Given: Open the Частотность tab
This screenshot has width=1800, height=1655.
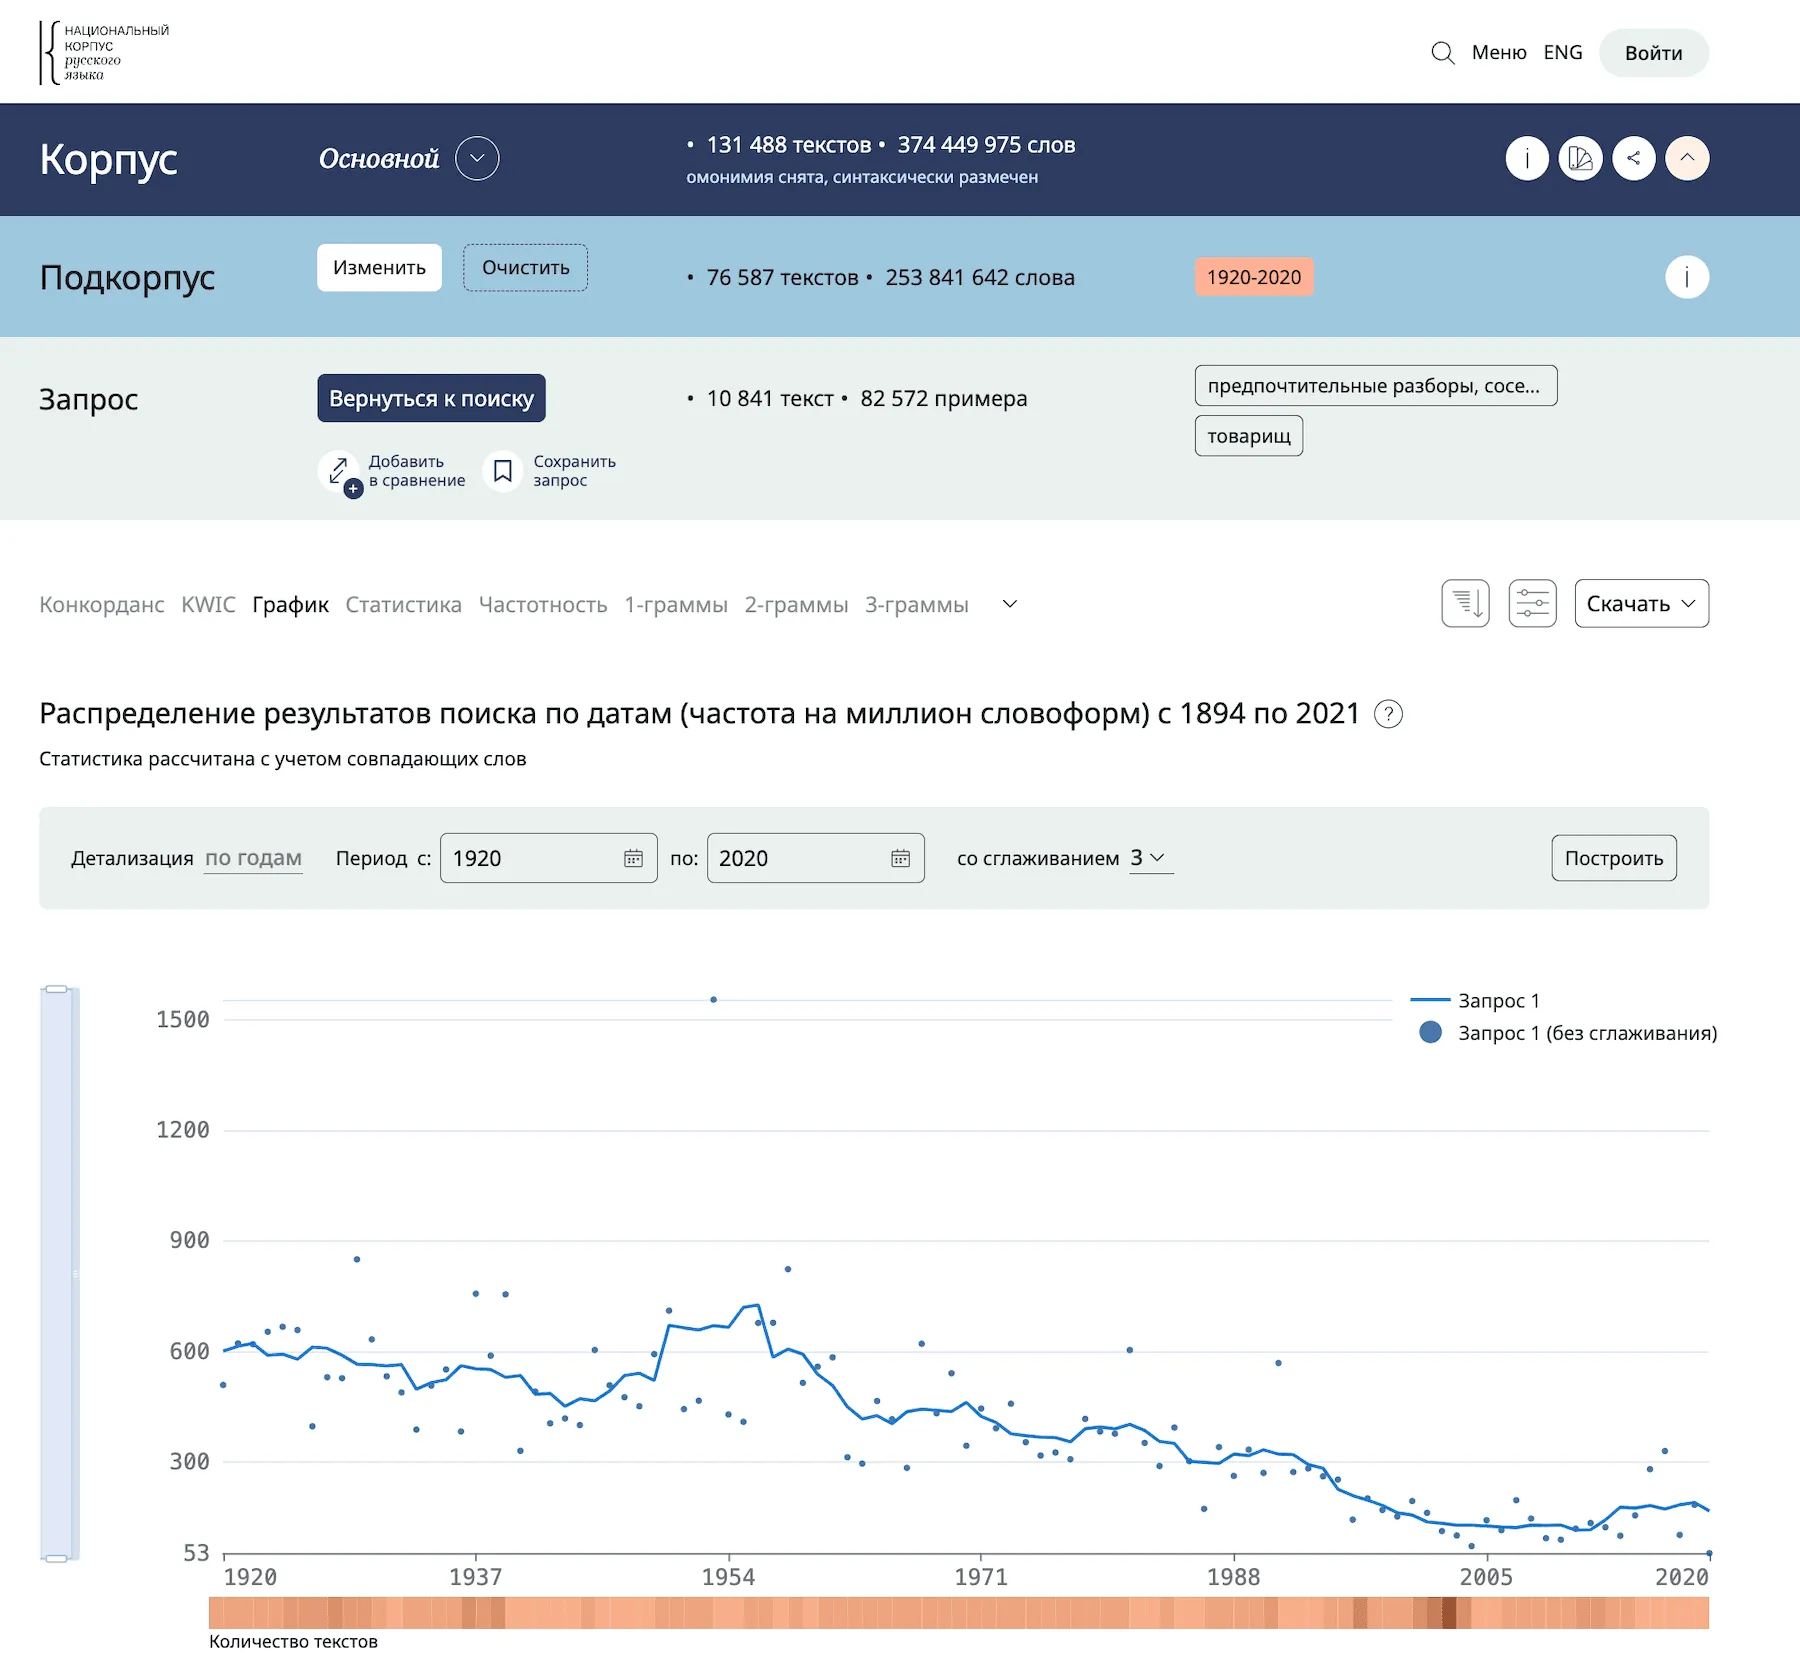Looking at the screenshot, I should tap(542, 605).
